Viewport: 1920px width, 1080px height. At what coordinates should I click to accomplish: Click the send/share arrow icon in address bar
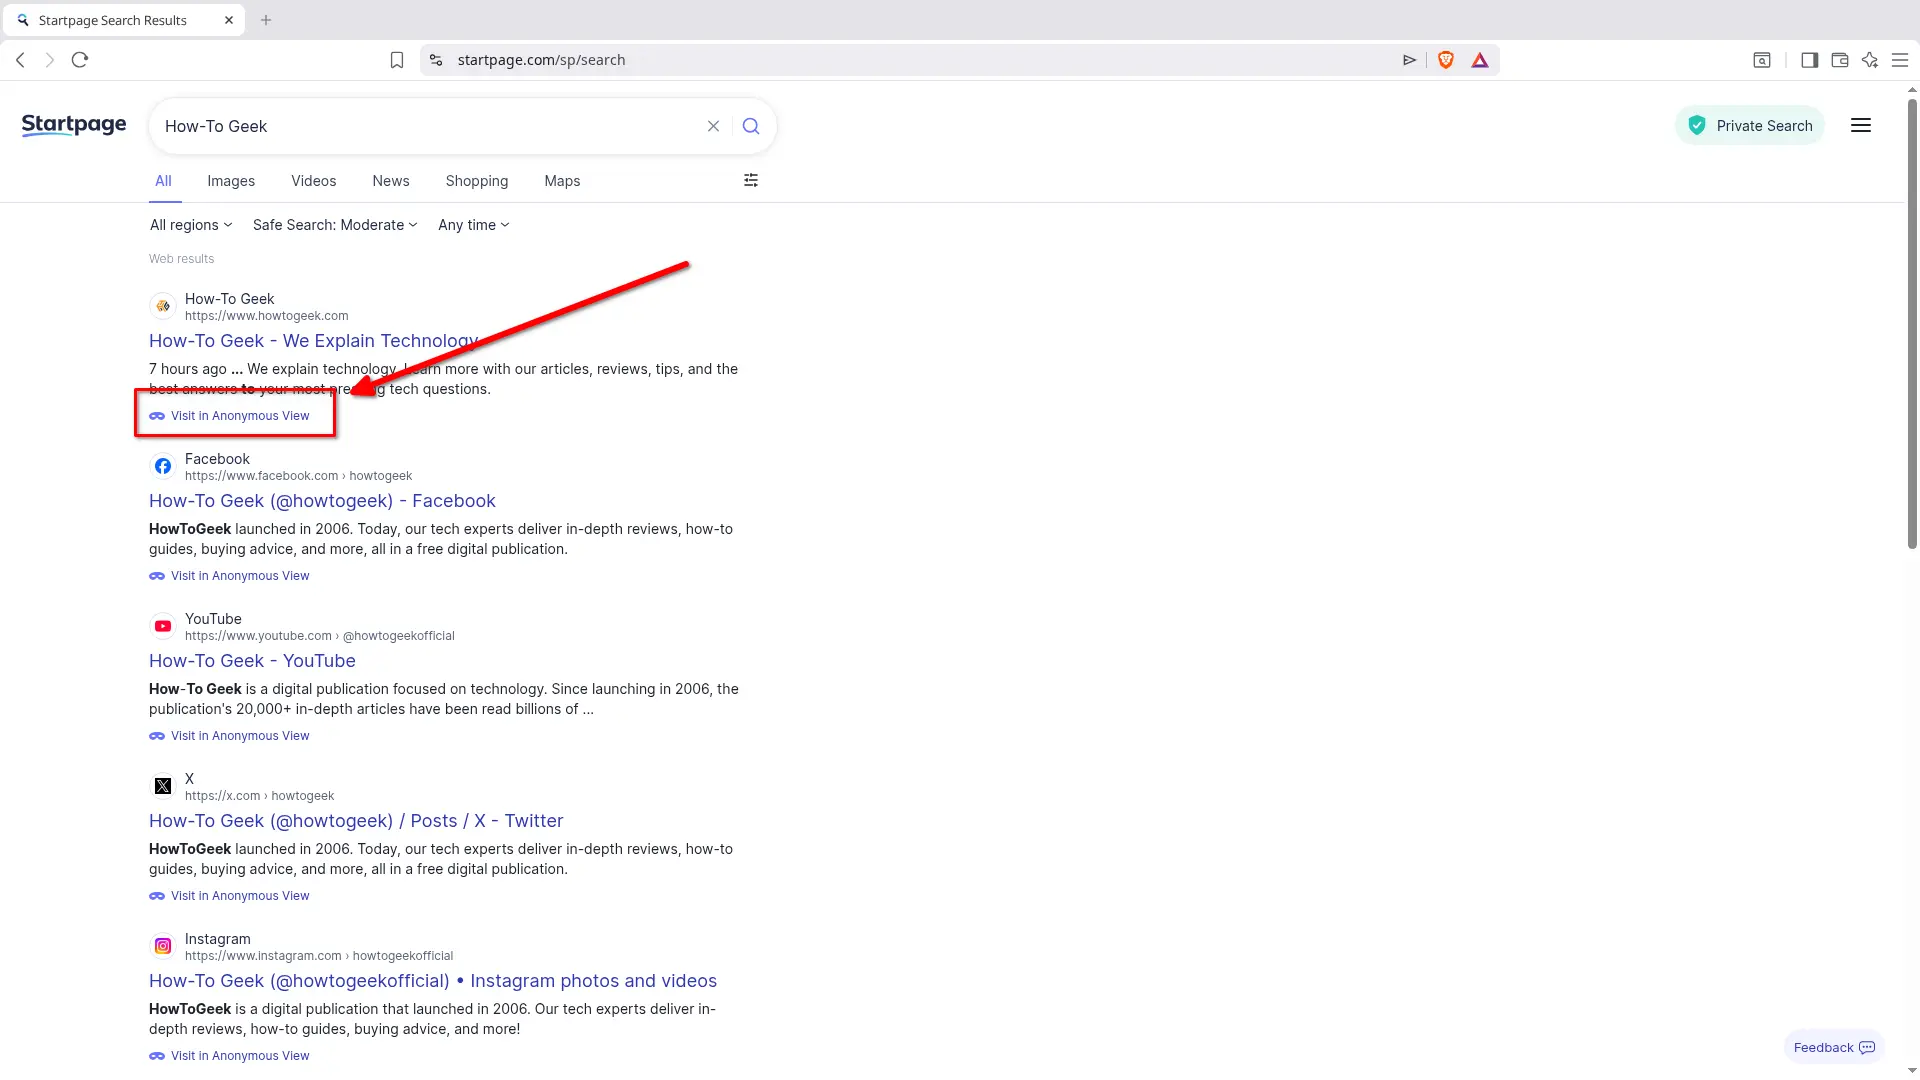[1409, 60]
